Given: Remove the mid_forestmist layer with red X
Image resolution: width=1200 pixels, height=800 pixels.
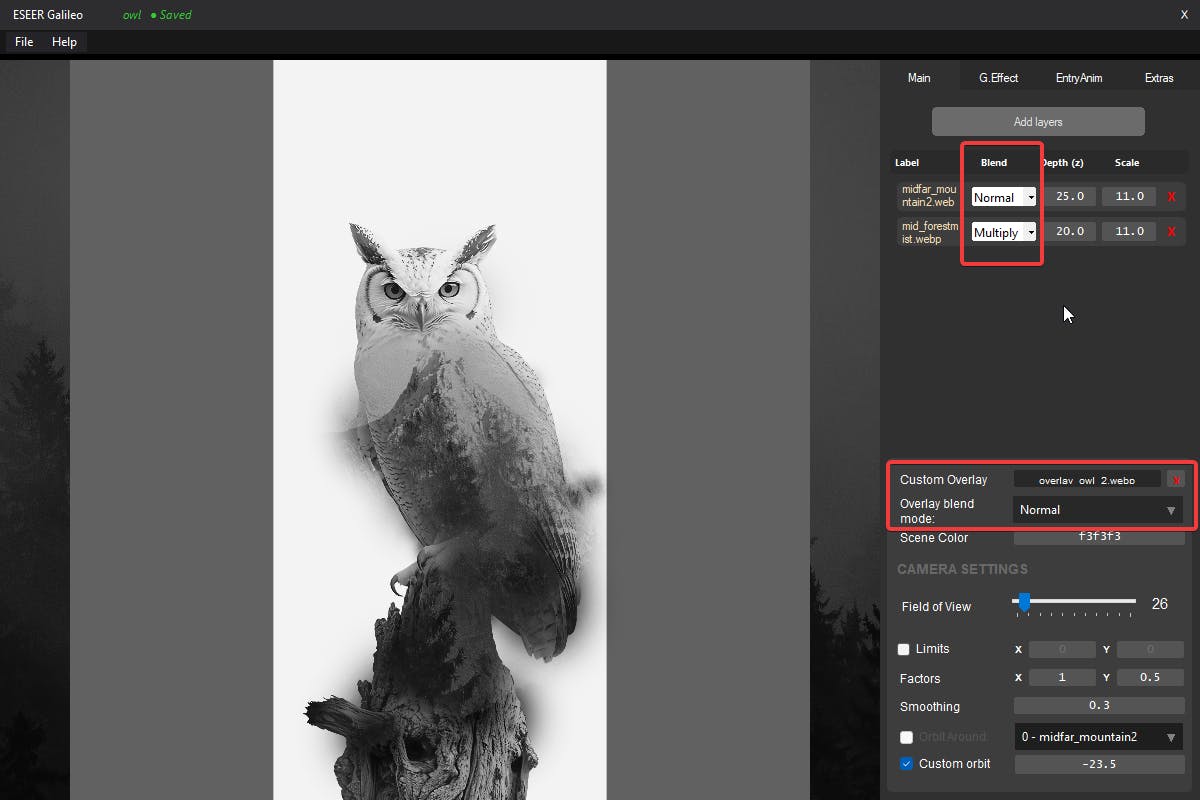Looking at the screenshot, I should [x=1172, y=232].
